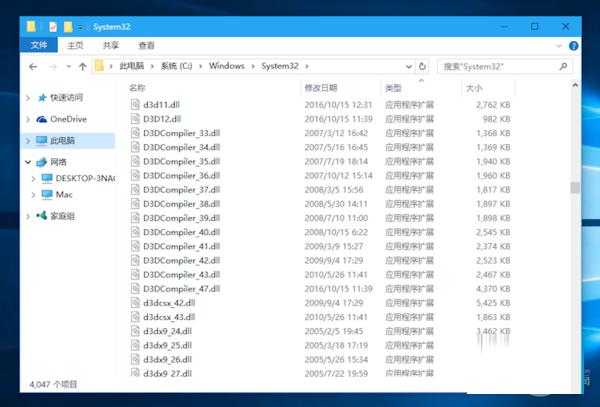Open Quick Access Toolbar customize dropdown

coord(80,28)
